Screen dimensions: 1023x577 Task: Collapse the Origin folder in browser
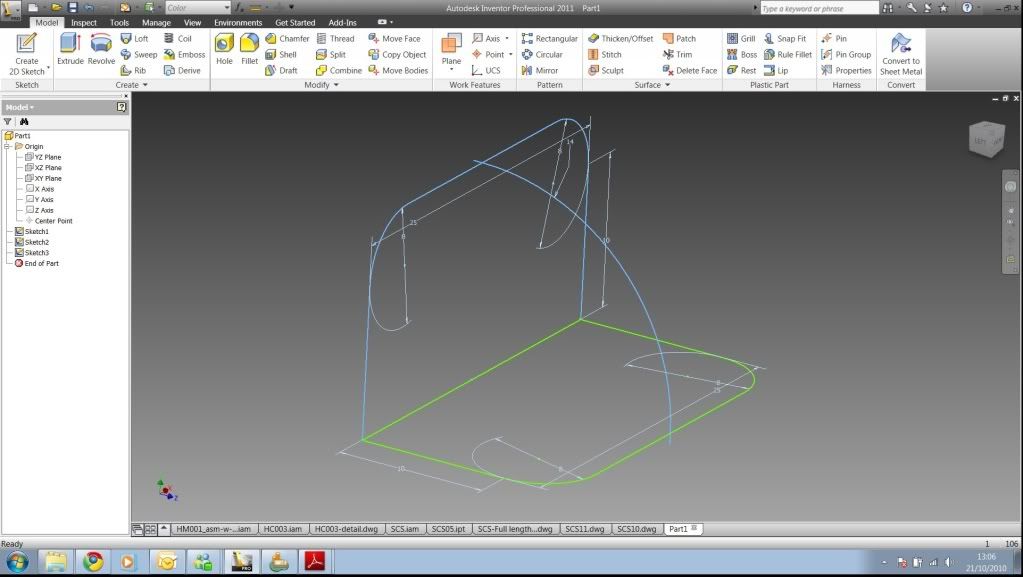point(8,146)
